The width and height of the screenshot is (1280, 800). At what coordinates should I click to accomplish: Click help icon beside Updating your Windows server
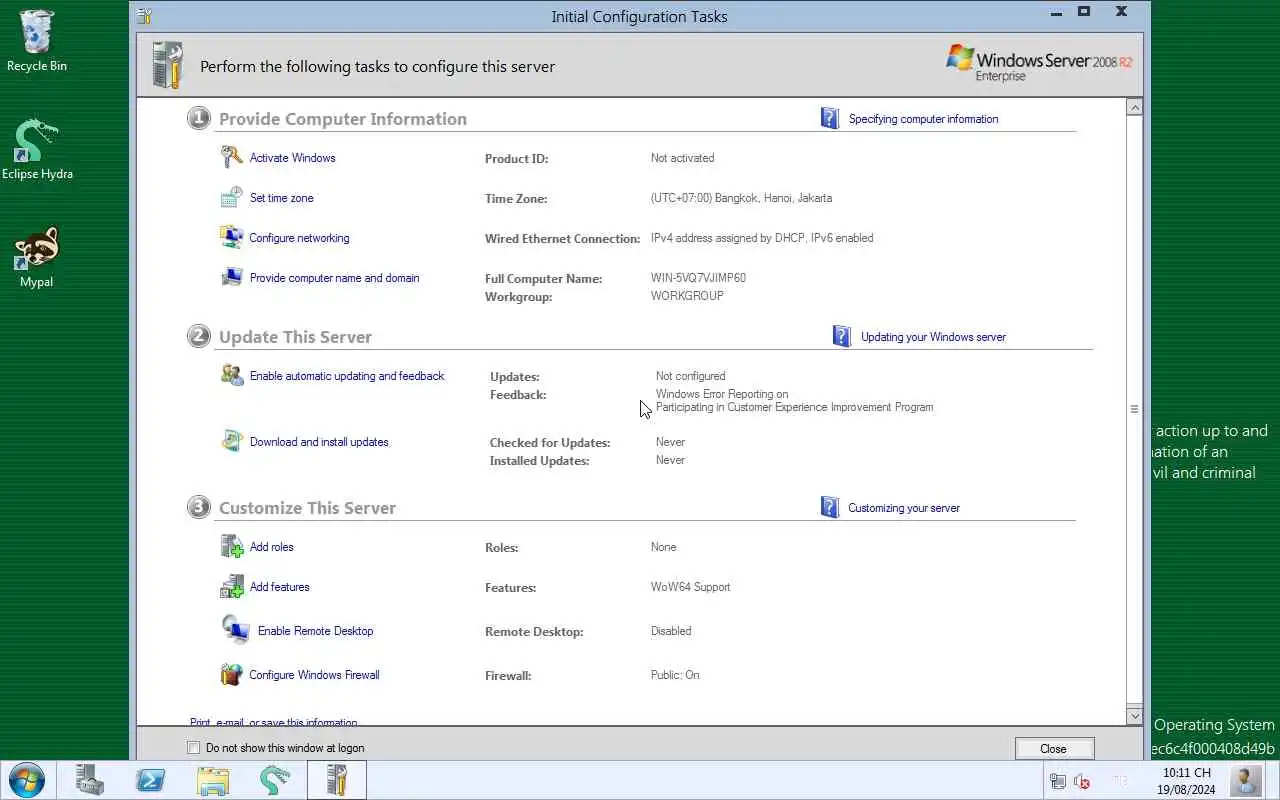(x=842, y=336)
